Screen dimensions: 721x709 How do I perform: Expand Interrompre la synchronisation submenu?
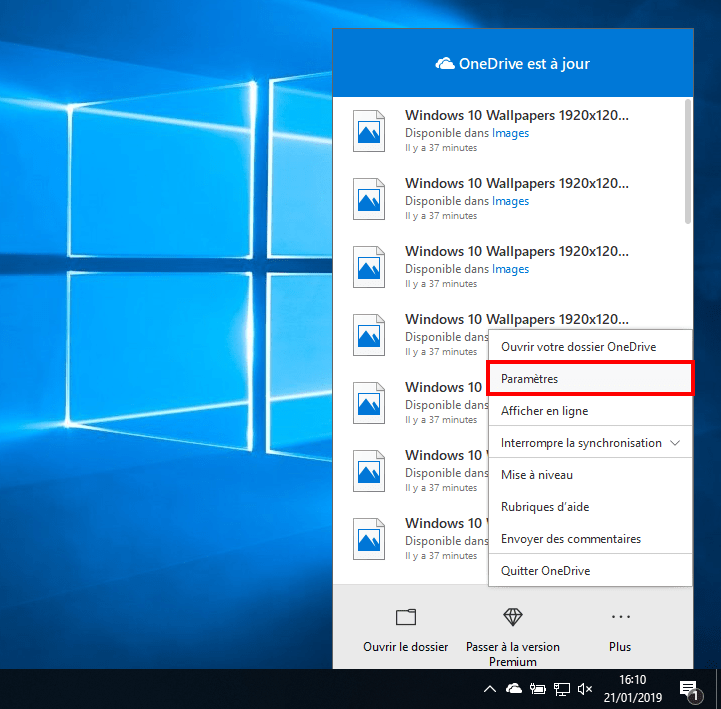590,443
